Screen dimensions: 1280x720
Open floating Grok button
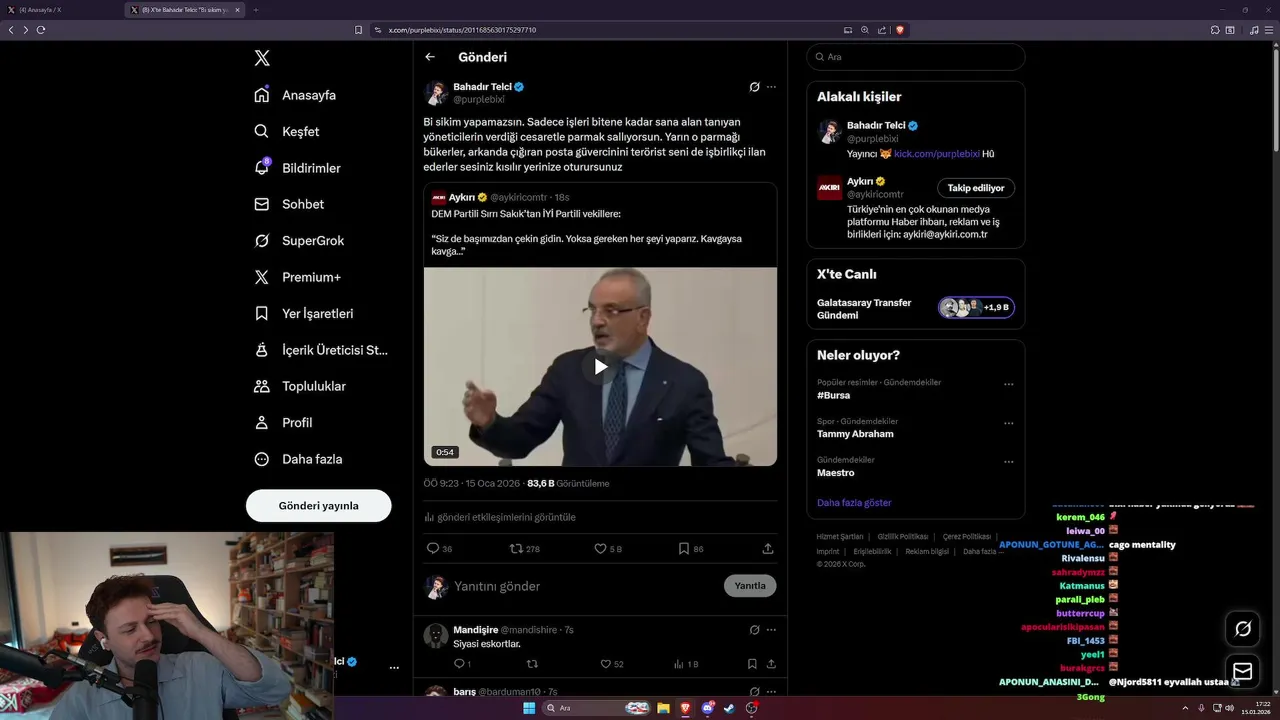(x=1243, y=628)
